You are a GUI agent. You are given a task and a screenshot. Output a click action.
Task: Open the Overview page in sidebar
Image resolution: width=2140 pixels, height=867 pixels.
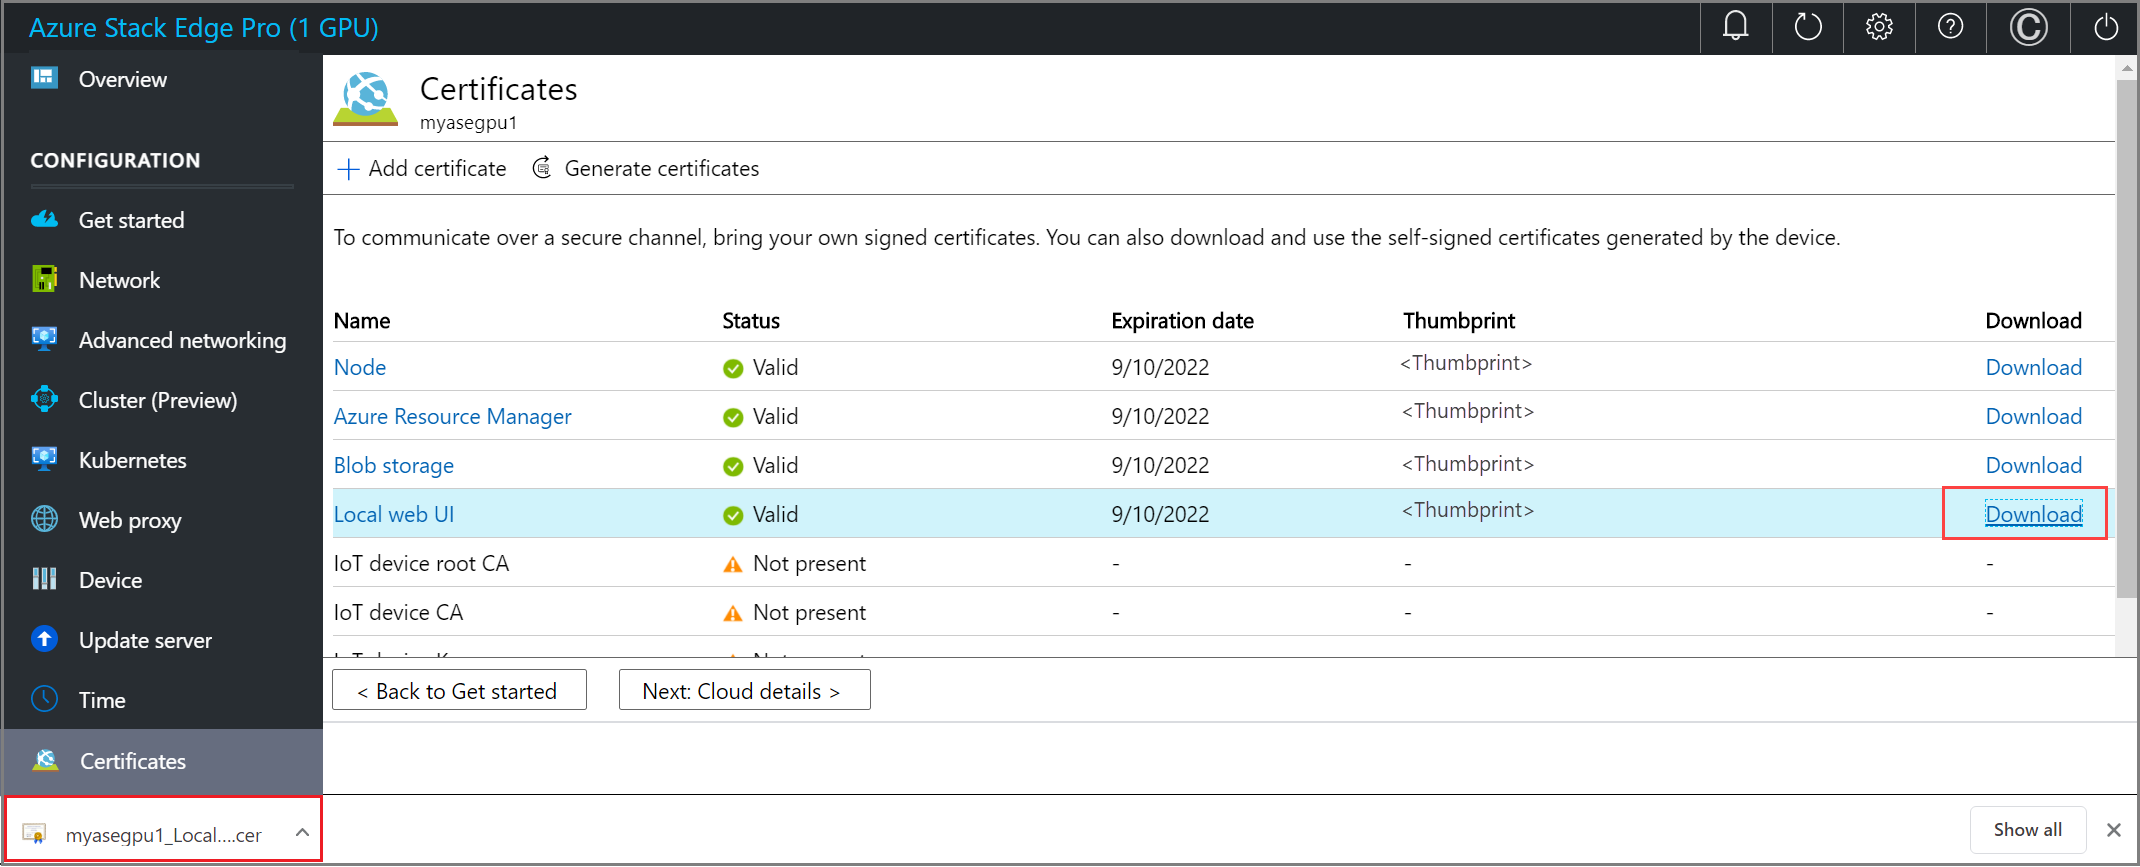(x=122, y=79)
